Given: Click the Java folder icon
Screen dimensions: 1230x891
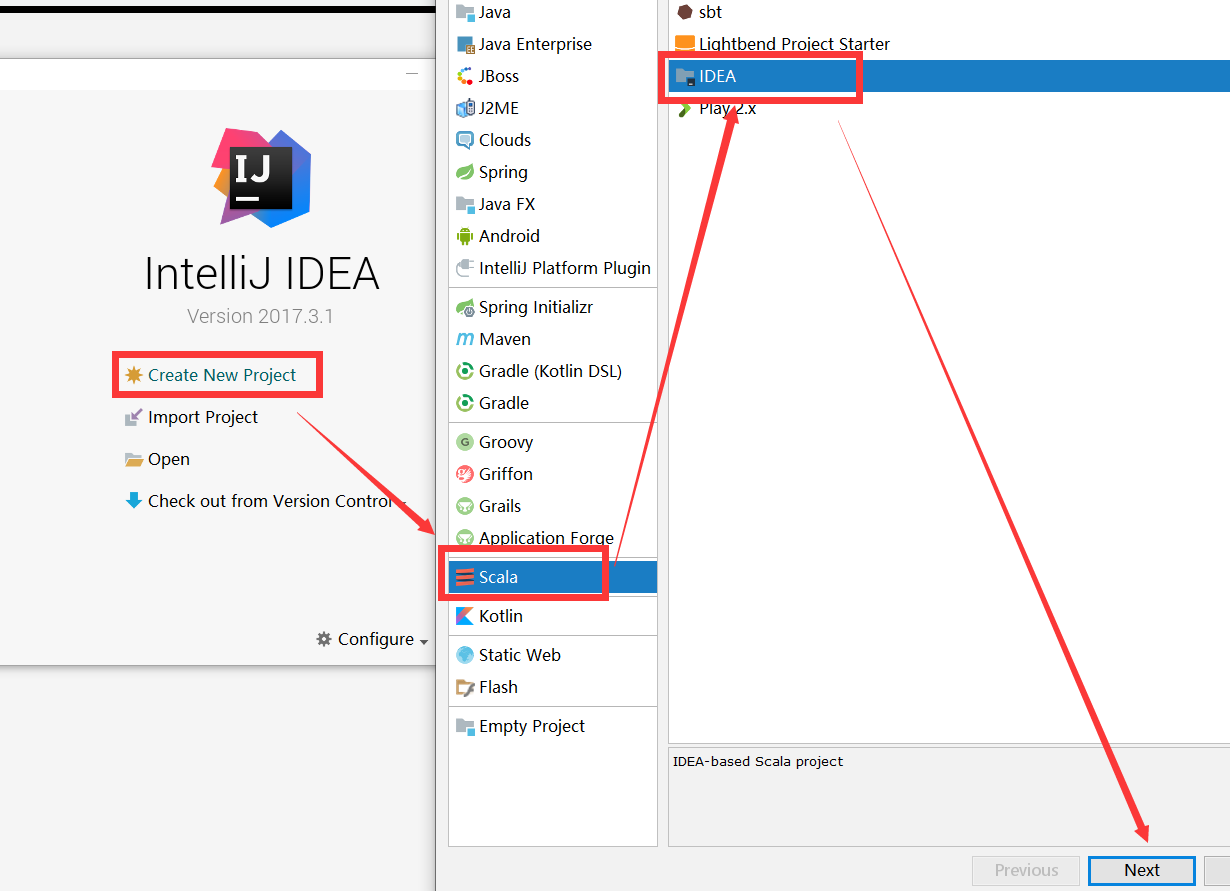Looking at the screenshot, I should tap(465, 12).
